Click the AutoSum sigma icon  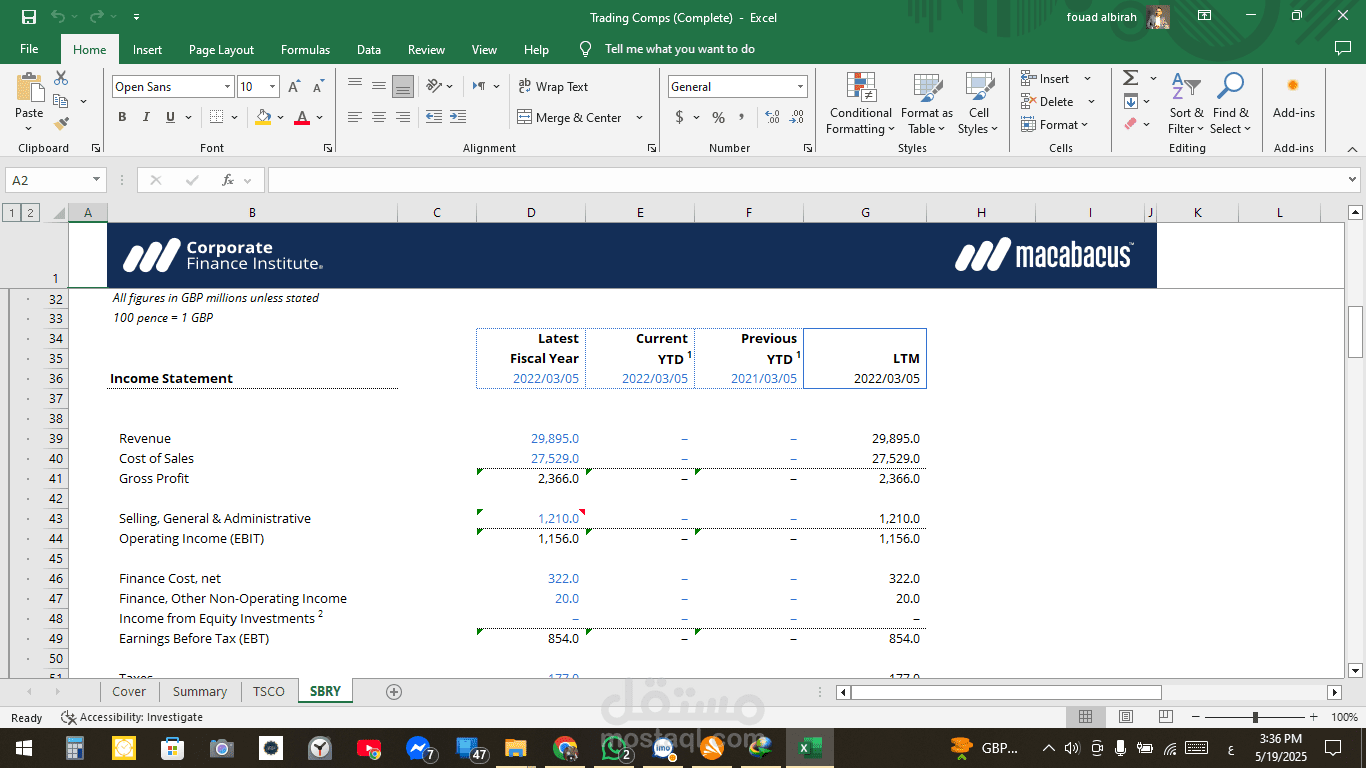1130,78
